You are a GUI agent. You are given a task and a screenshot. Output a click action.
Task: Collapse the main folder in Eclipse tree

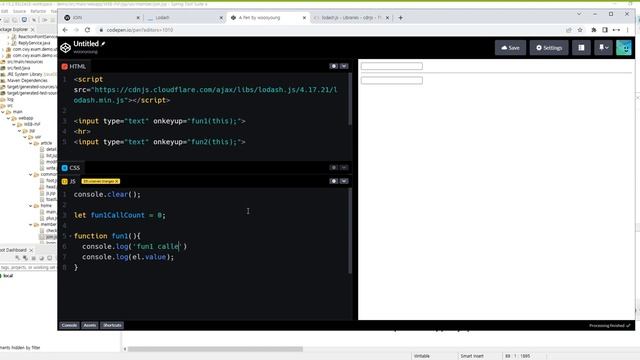click(3, 112)
